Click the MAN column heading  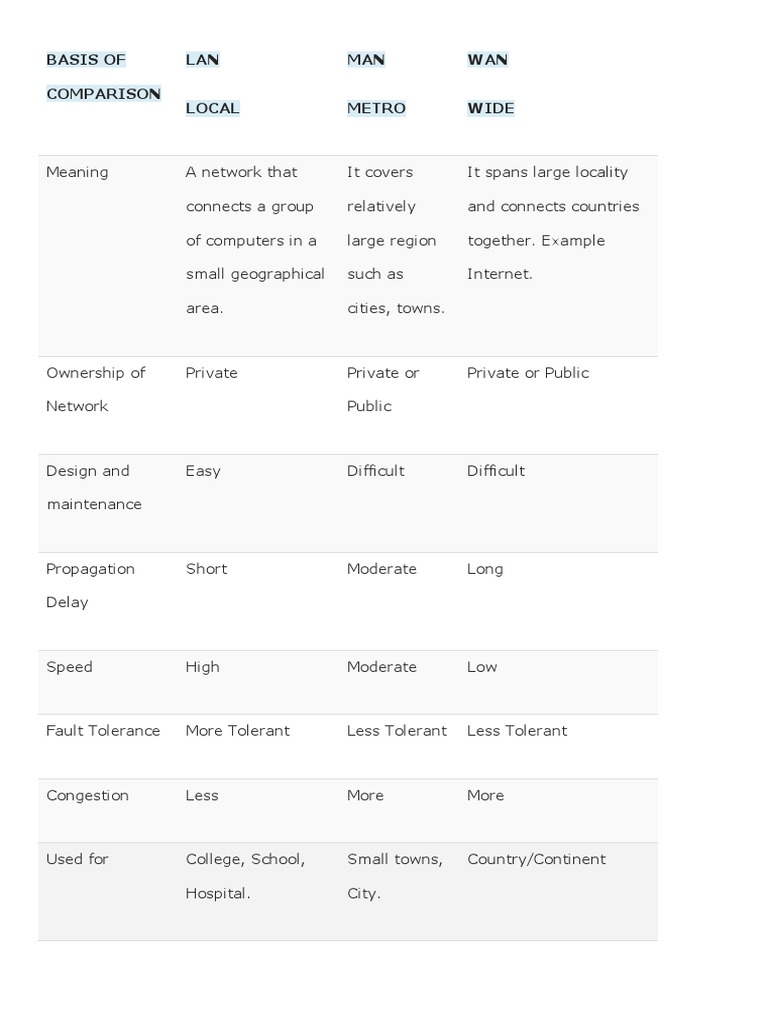(x=365, y=60)
